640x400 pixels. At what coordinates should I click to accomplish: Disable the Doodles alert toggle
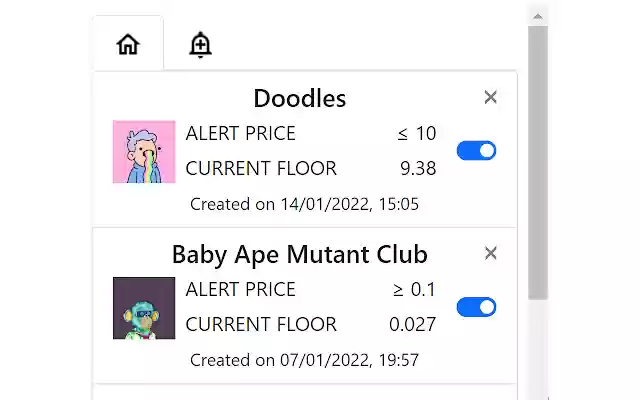(476, 151)
